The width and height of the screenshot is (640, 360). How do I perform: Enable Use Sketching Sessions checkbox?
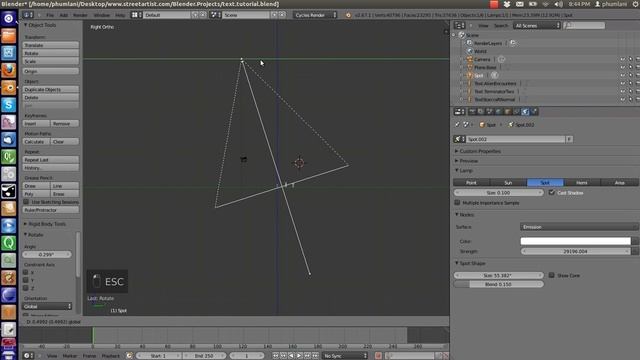(x=26, y=202)
